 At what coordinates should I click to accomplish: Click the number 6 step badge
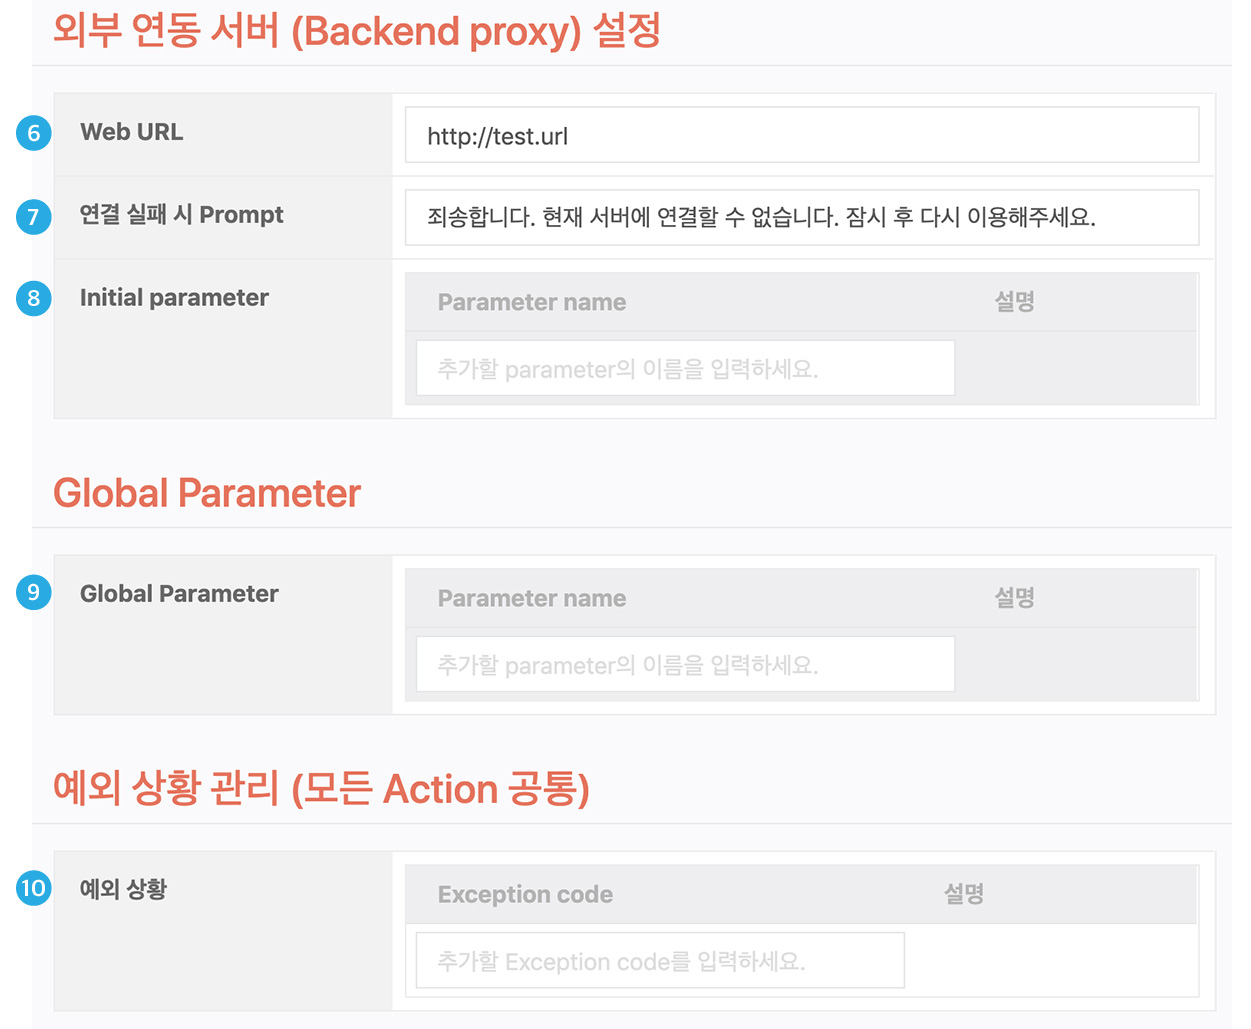coord(34,133)
